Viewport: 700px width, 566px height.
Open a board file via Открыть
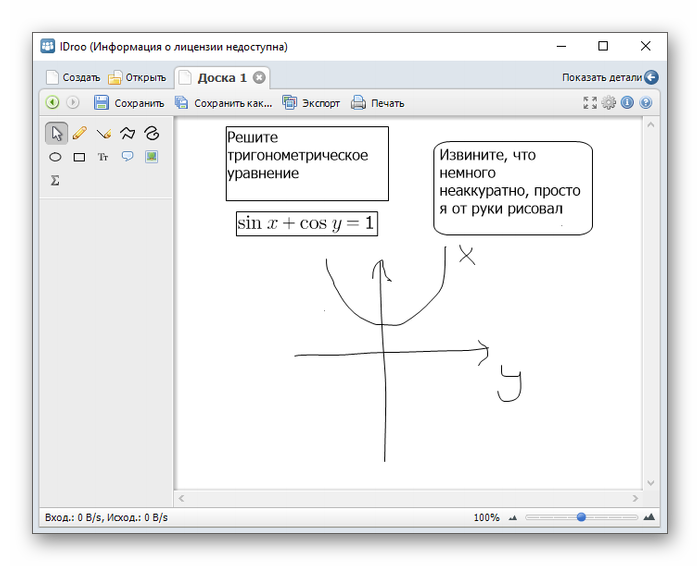pos(137,78)
